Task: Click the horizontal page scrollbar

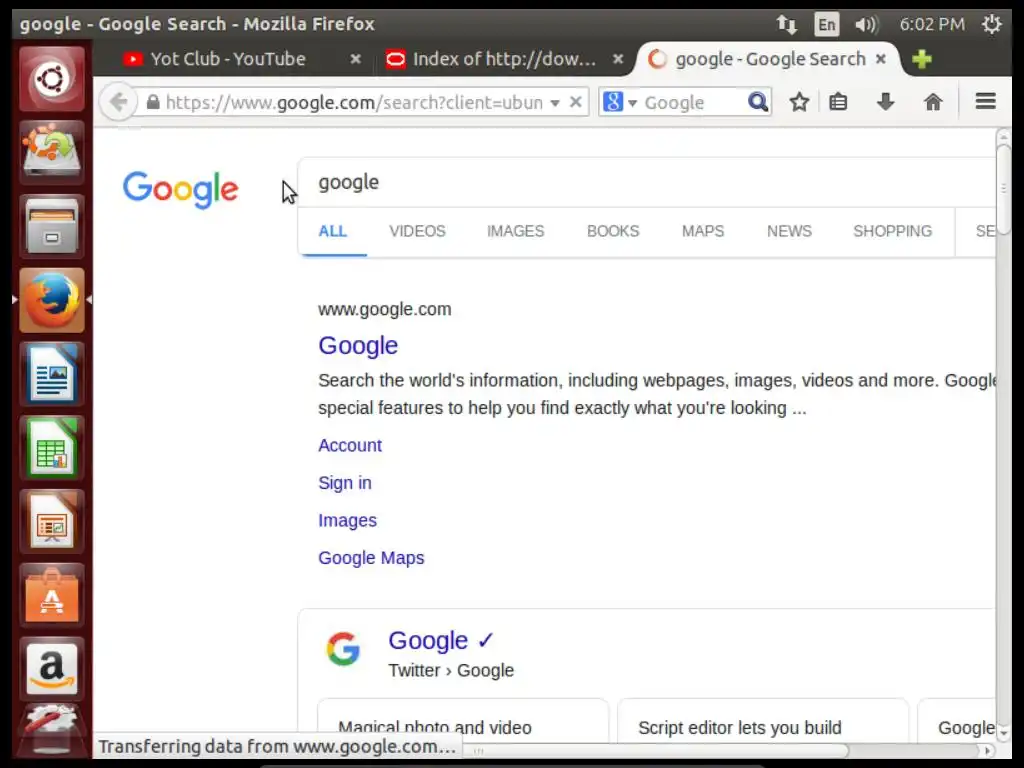Action: (x=656, y=751)
